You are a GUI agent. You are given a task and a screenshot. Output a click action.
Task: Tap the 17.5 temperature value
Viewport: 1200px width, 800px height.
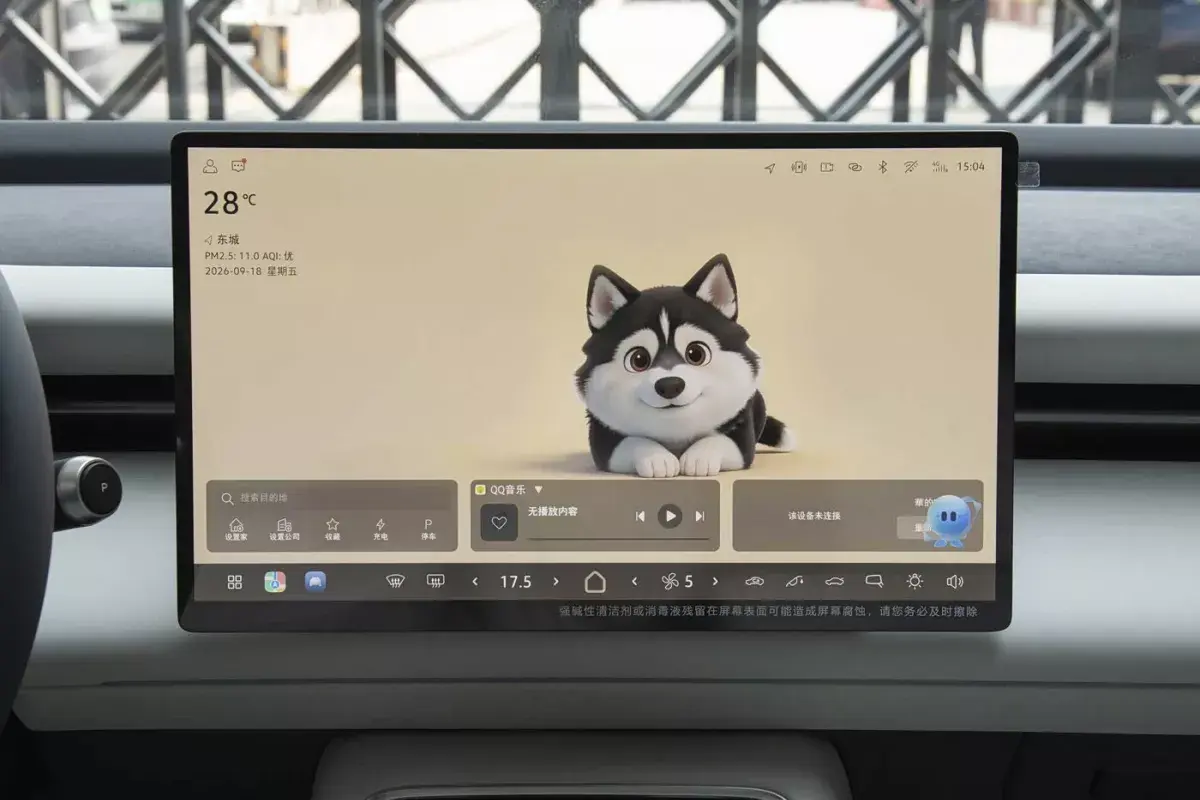[515, 582]
